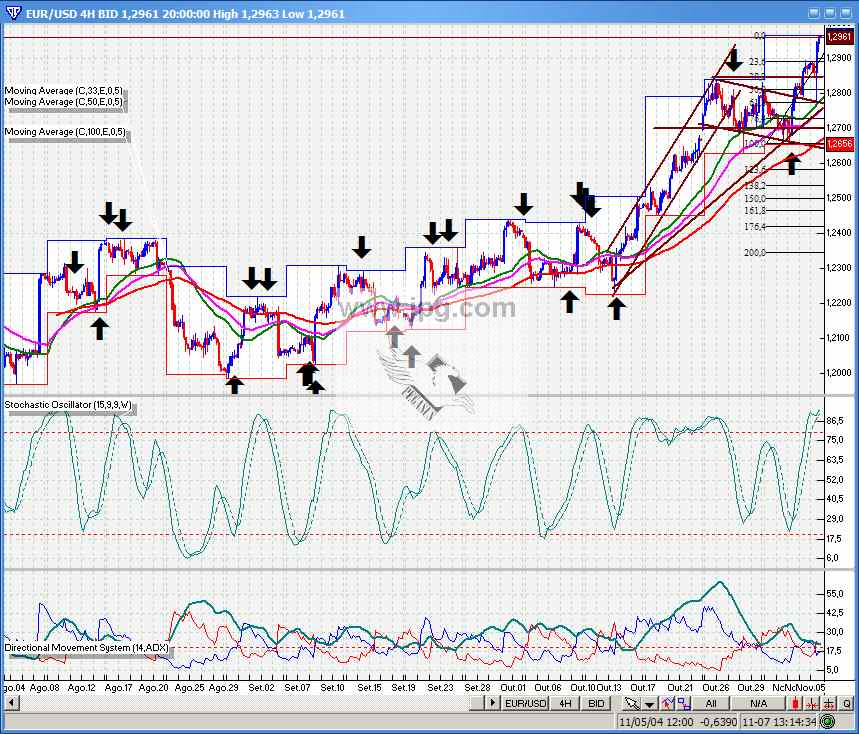Click the forward arrow icon left of EUR/USD
Image resolution: width=859 pixels, height=734 pixels.
[492, 704]
